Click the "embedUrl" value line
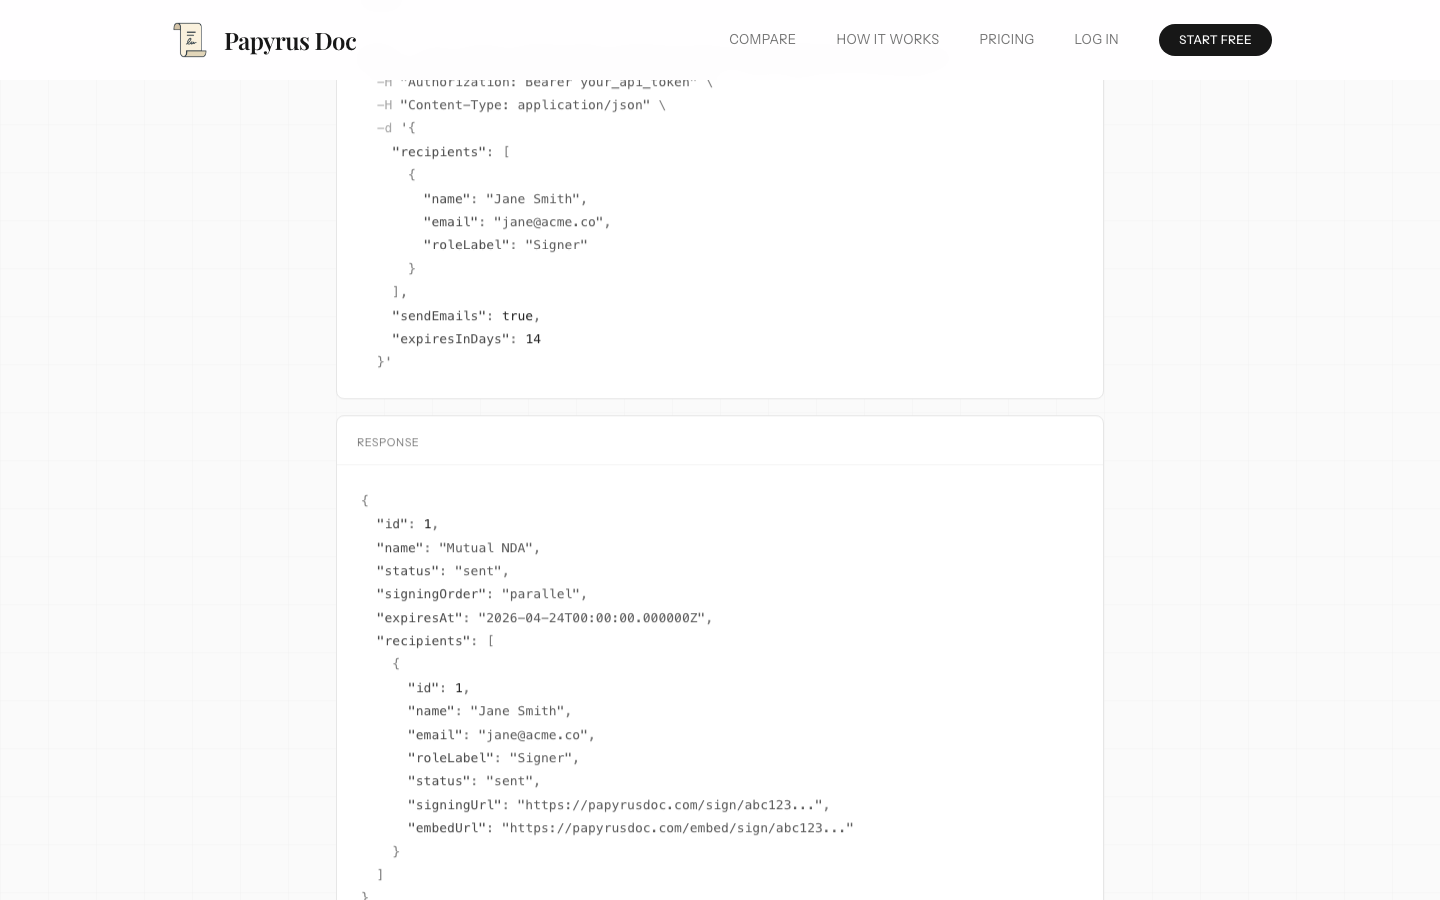 630,828
